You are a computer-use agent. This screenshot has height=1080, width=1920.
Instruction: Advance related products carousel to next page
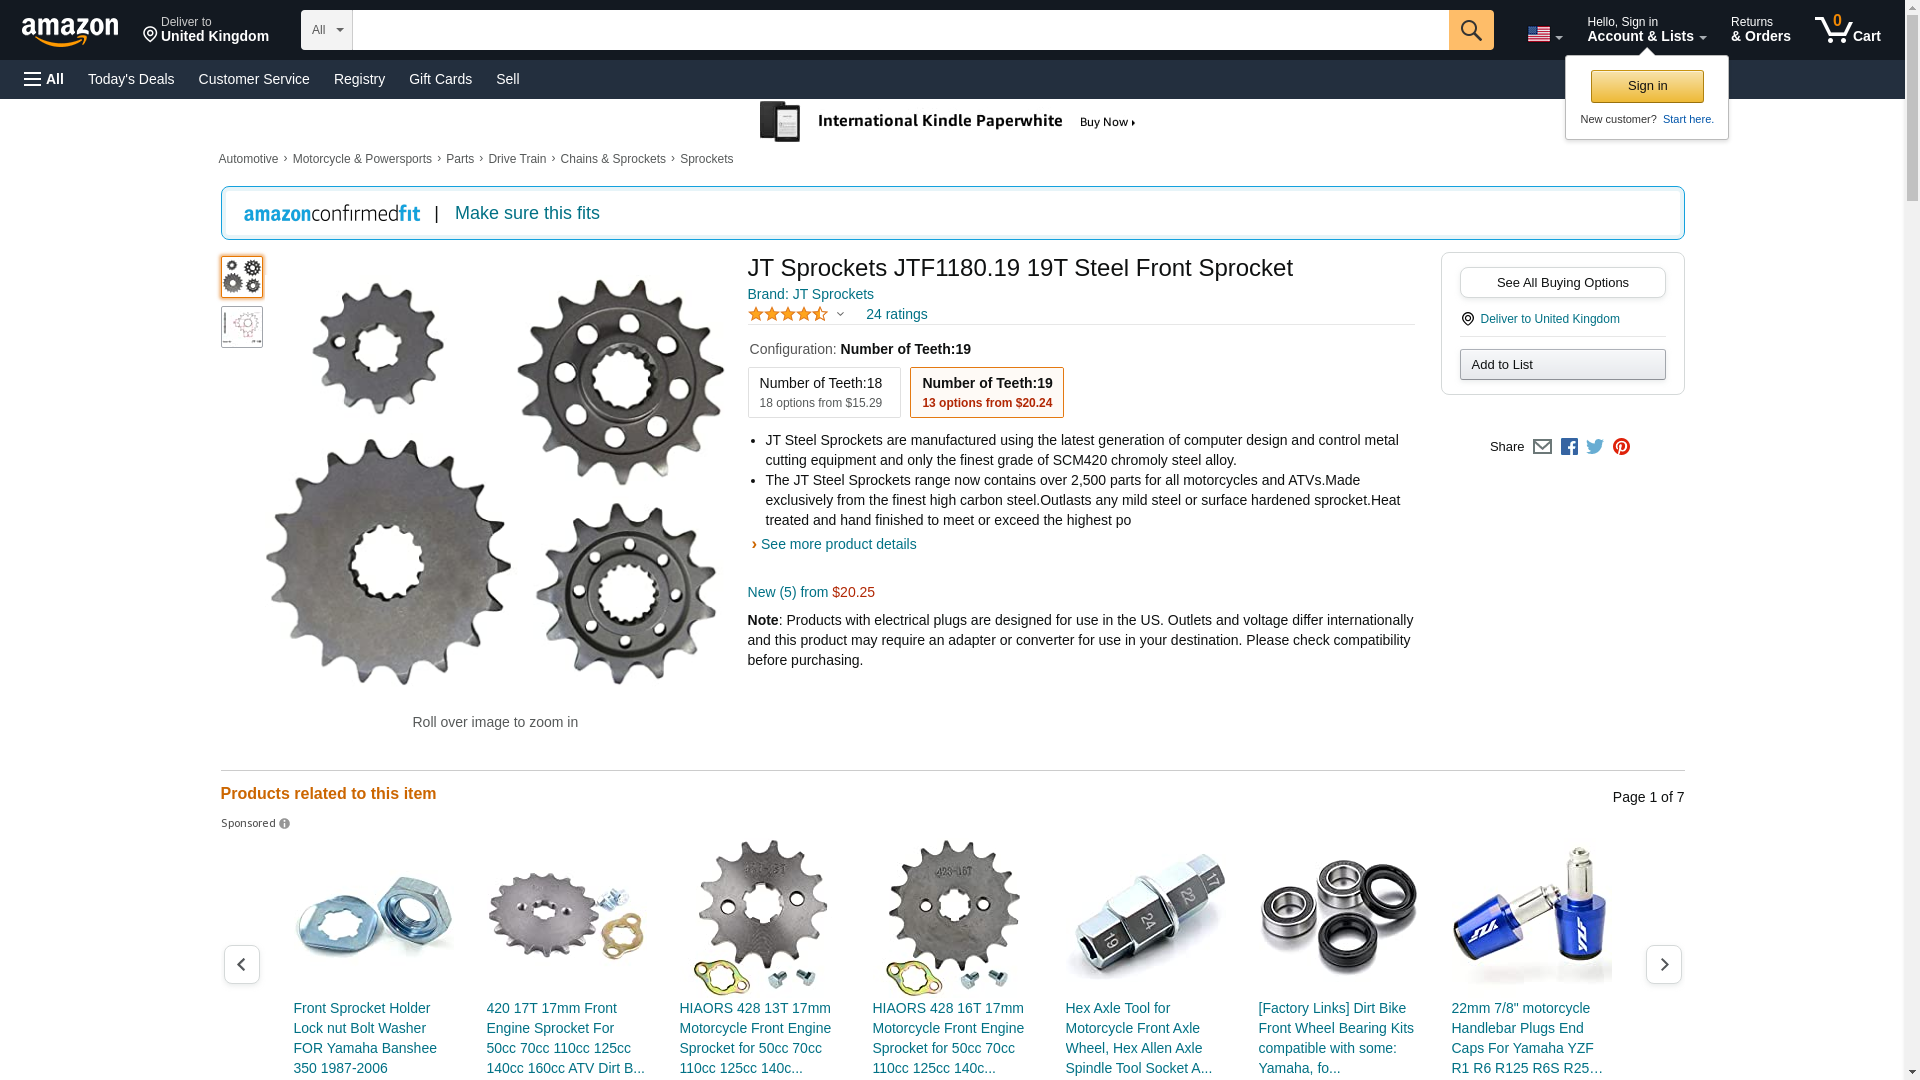pyautogui.click(x=1663, y=964)
